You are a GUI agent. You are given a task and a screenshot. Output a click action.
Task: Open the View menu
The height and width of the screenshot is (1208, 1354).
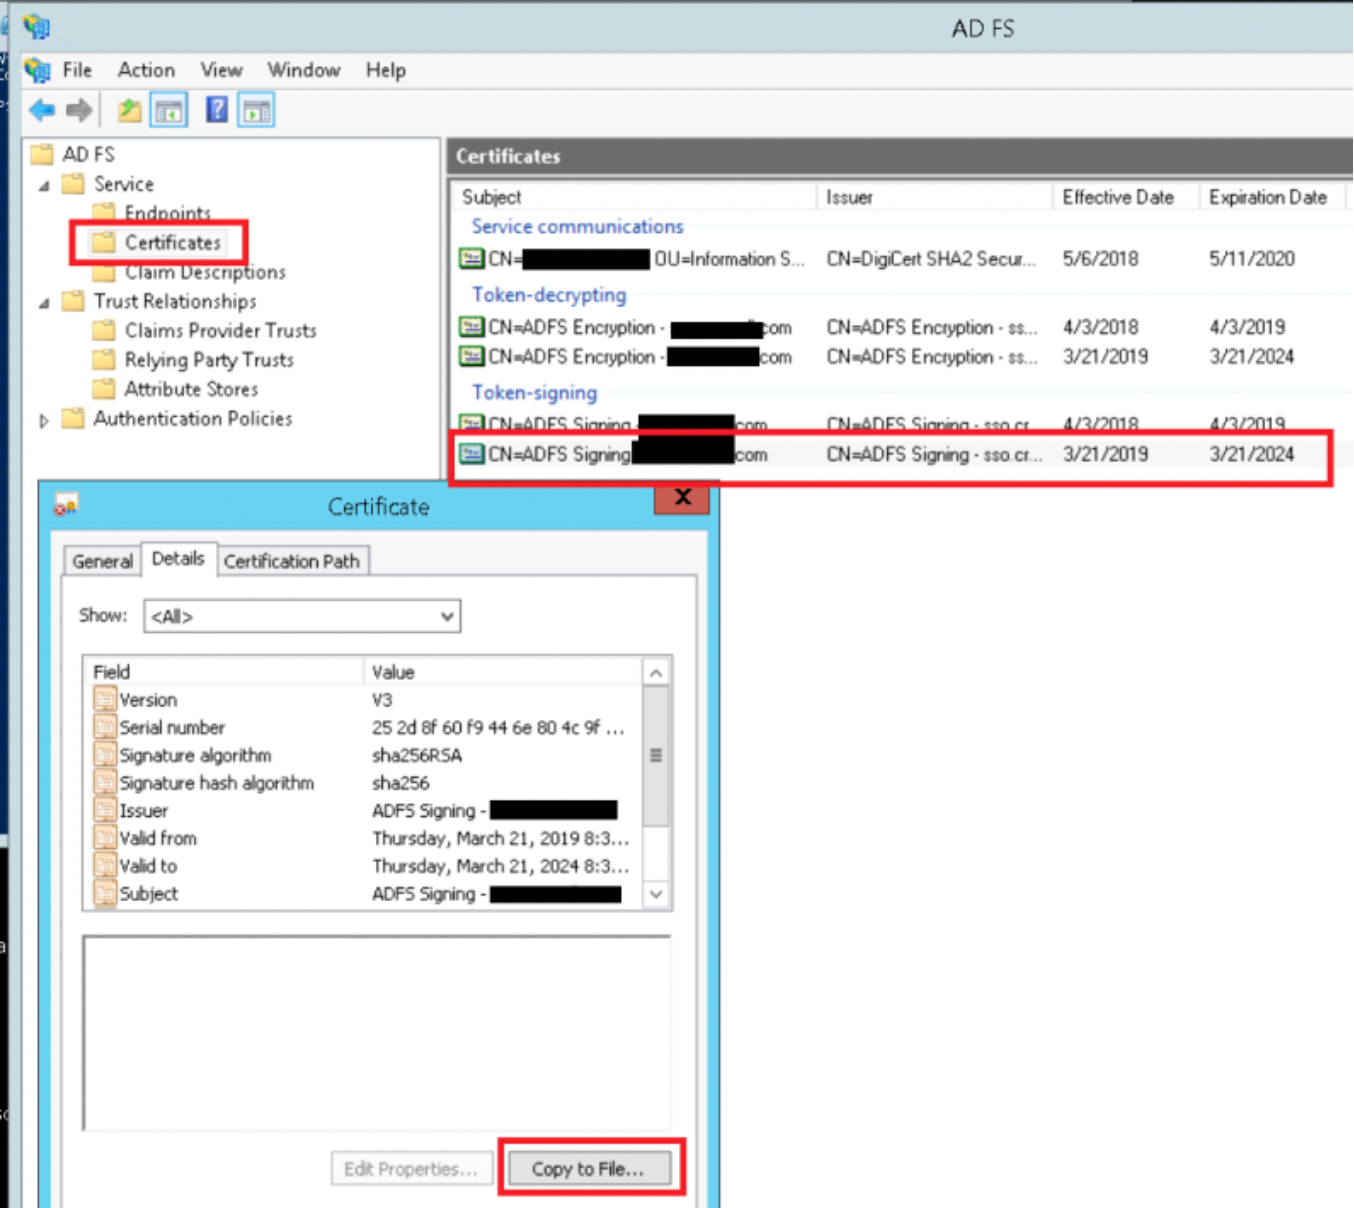220,70
